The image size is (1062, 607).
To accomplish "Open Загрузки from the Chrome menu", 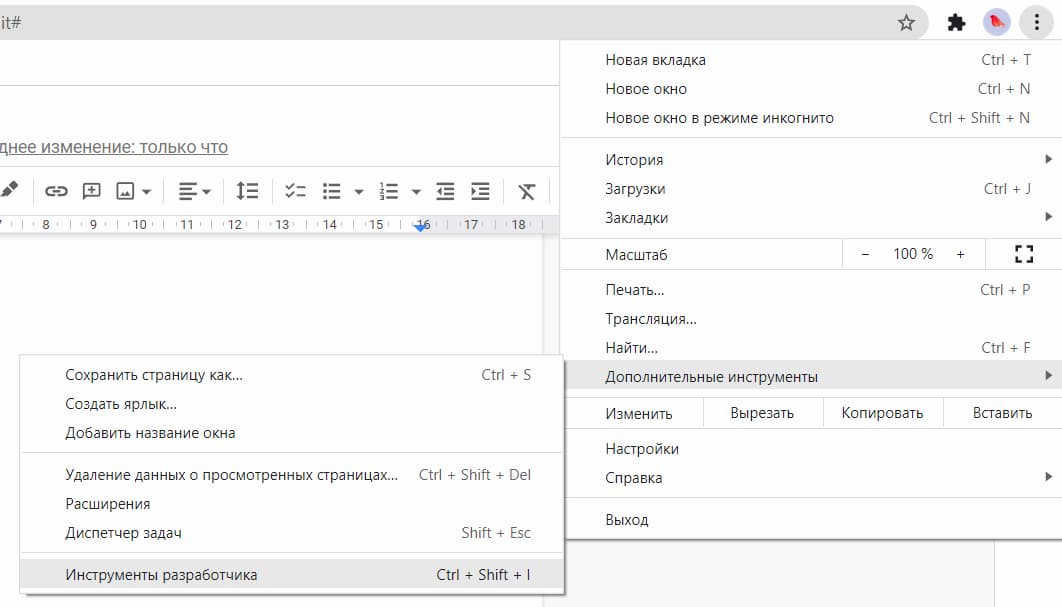I will pyautogui.click(x=811, y=189).
